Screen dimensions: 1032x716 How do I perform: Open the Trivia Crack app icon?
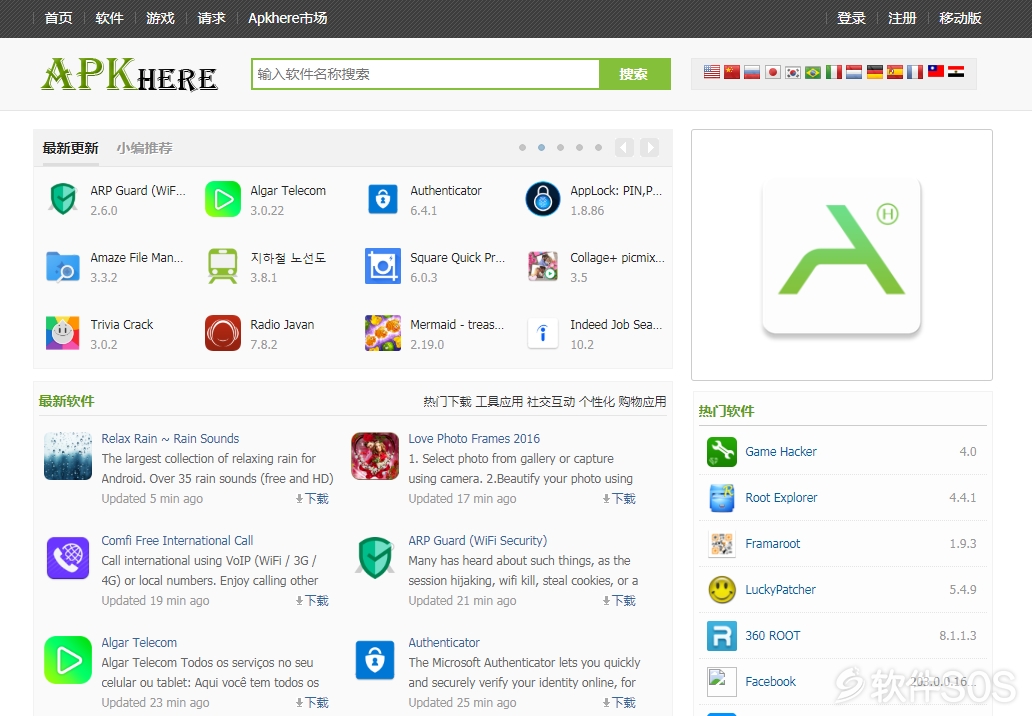[63, 334]
